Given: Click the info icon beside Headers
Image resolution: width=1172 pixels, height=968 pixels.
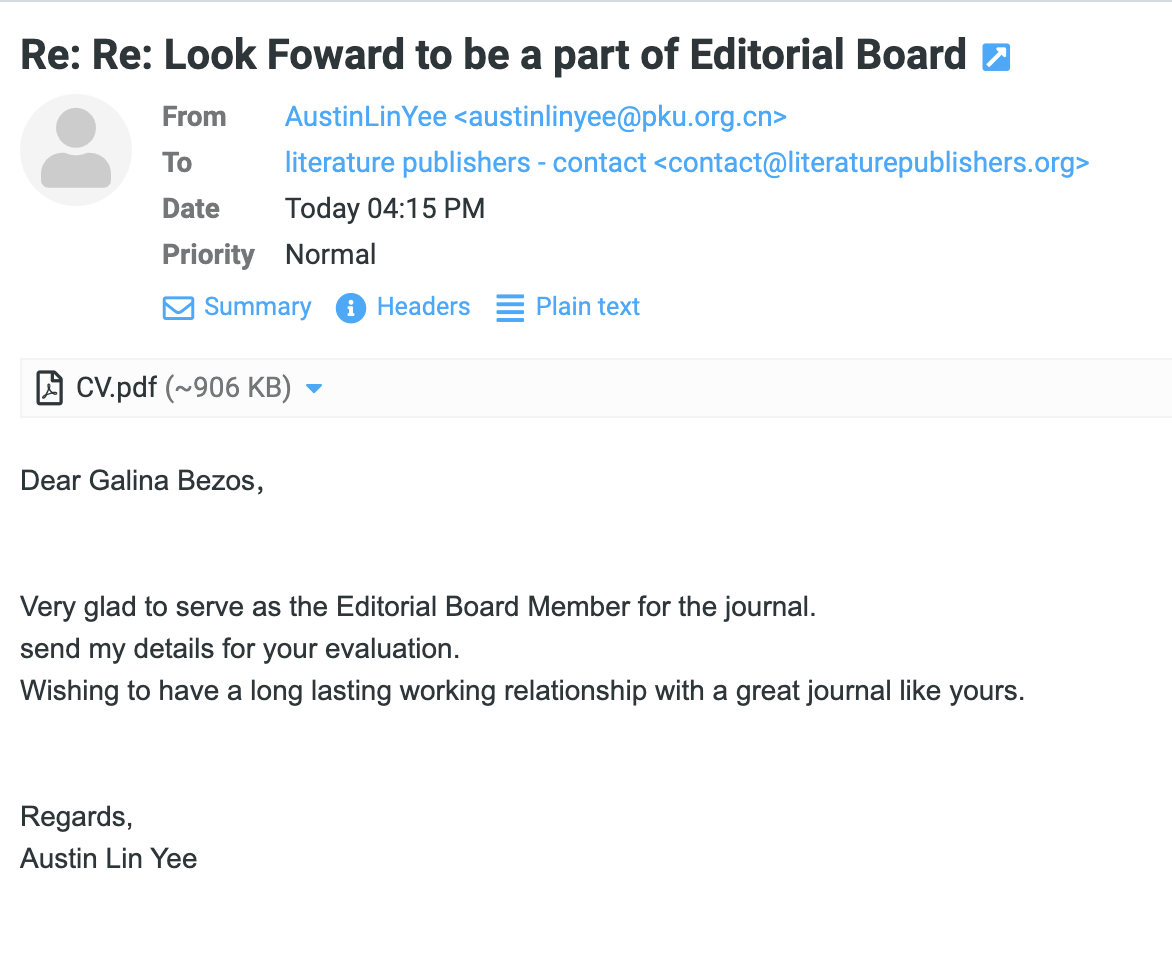Looking at the screenshot, I should 350,308.
